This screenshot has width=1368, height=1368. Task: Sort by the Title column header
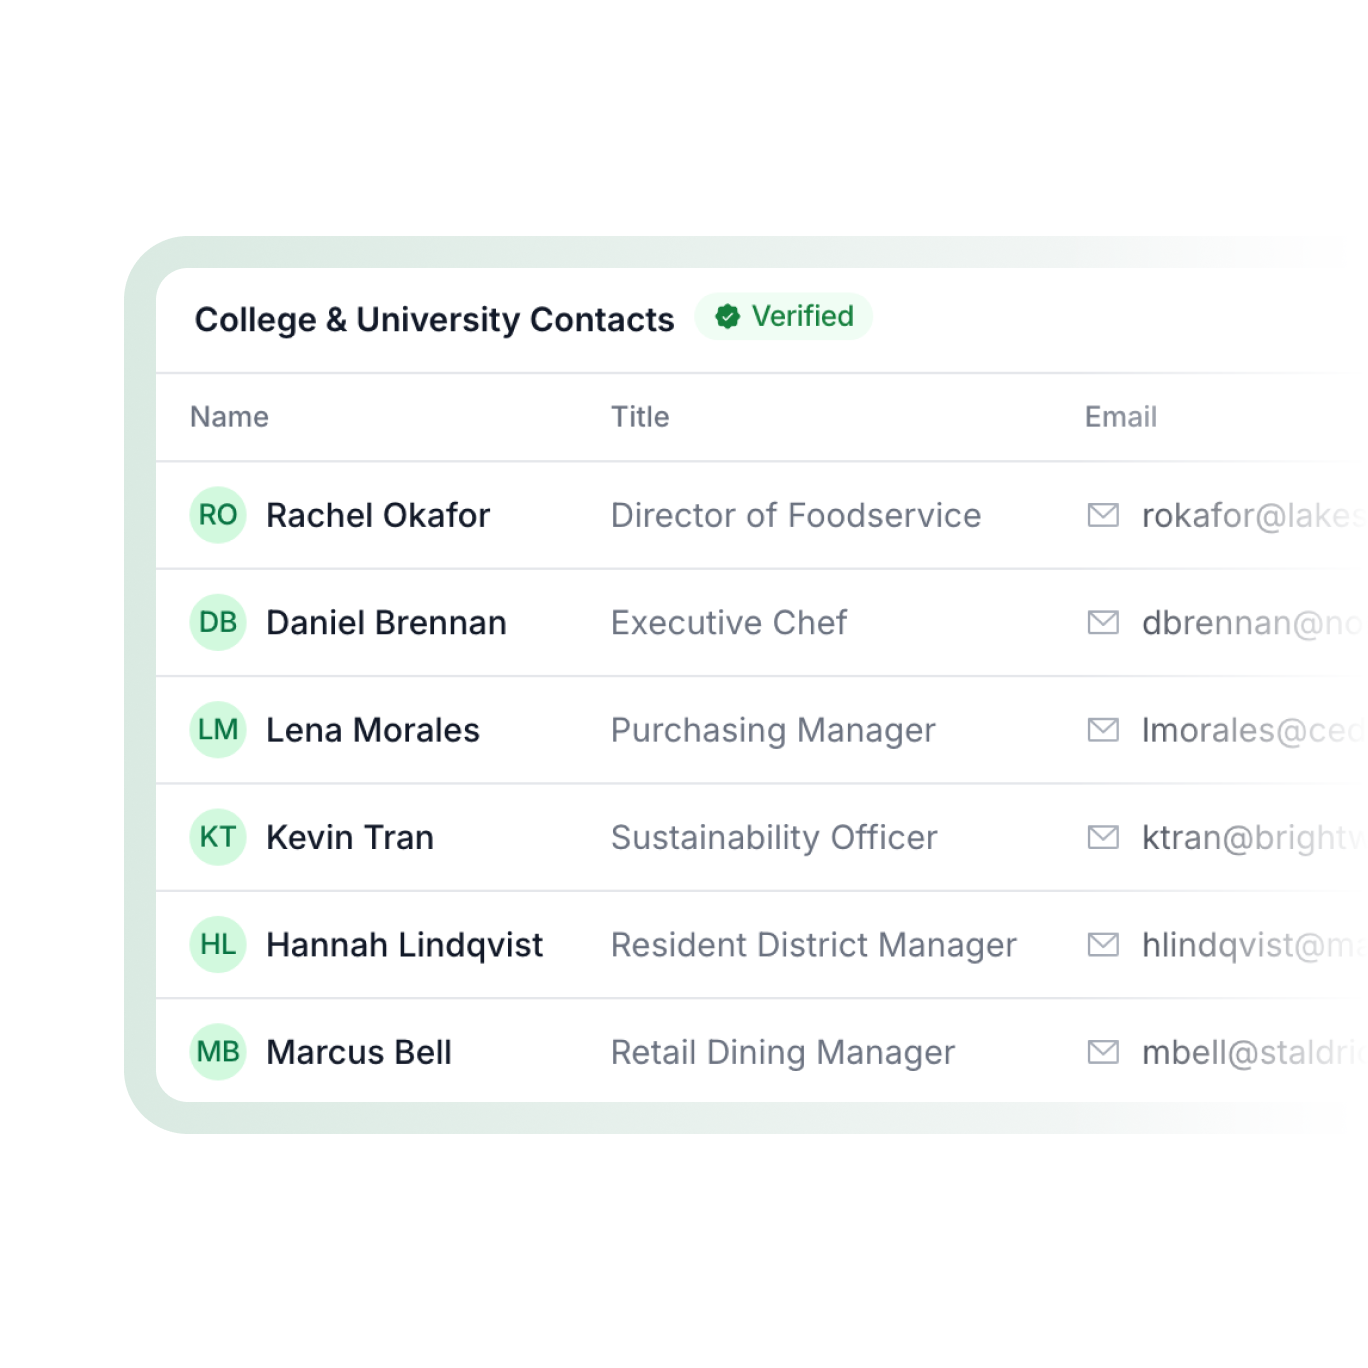[x=640, y=417]
